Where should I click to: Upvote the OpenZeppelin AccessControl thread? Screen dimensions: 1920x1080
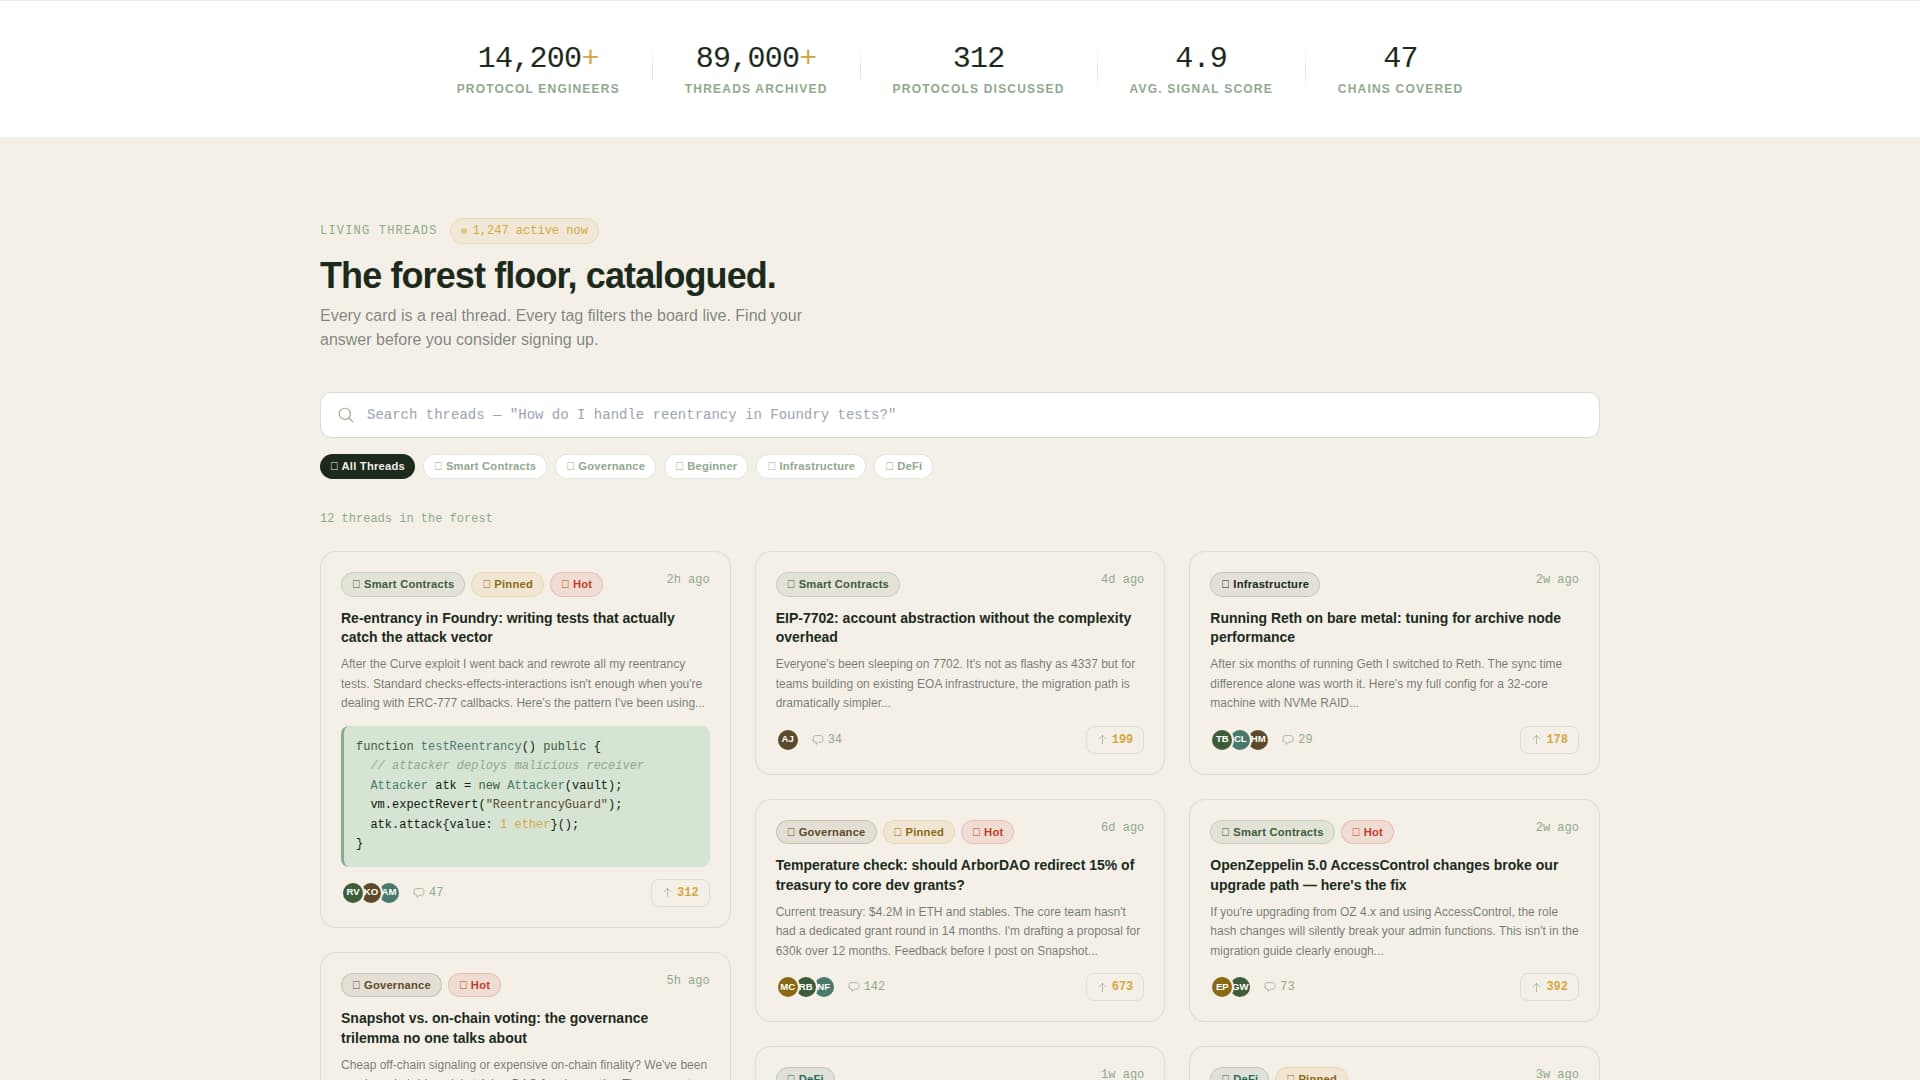pos(1549,986)
